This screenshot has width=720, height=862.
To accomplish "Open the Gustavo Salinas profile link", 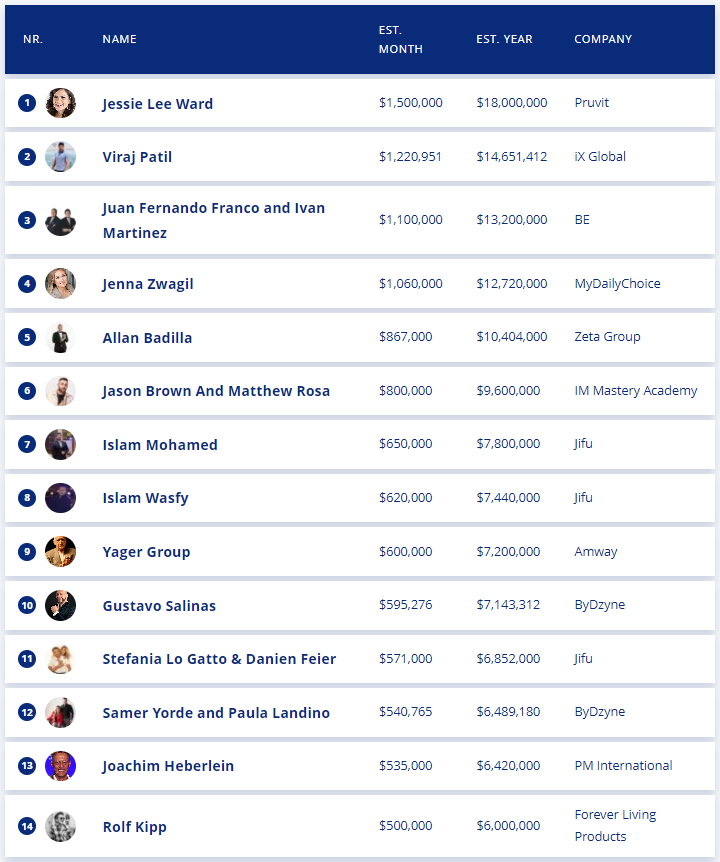I will pos(159,606).
